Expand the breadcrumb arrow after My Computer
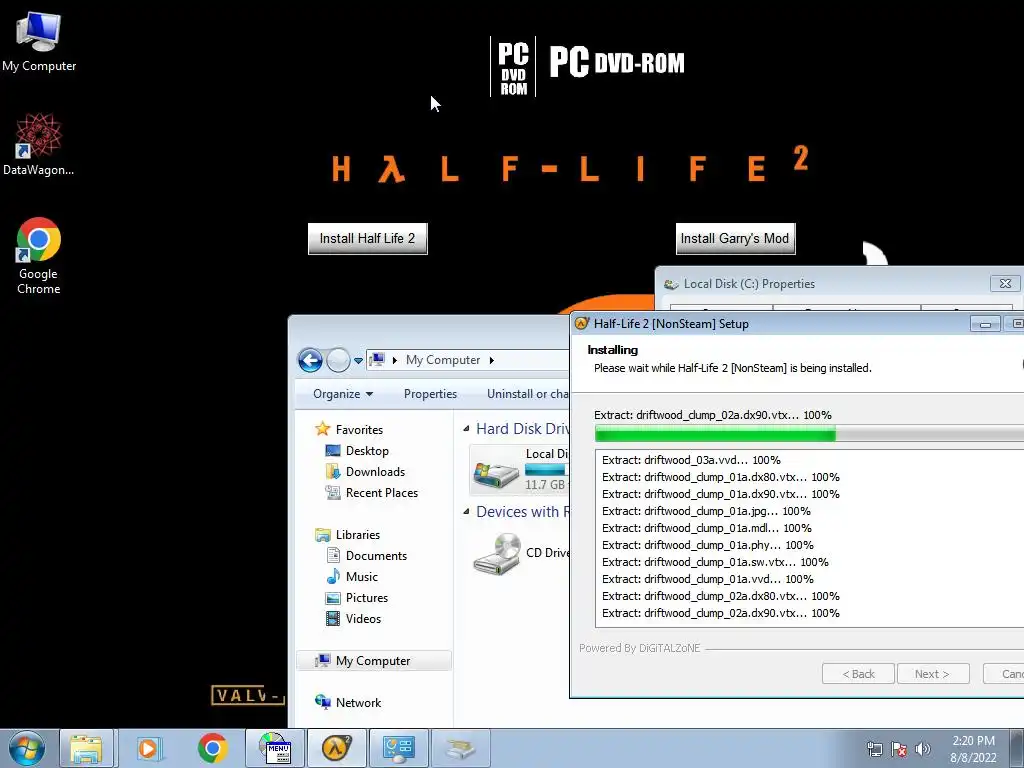Viewport: 1024px width, 768px height. click(x=492, y=360)
